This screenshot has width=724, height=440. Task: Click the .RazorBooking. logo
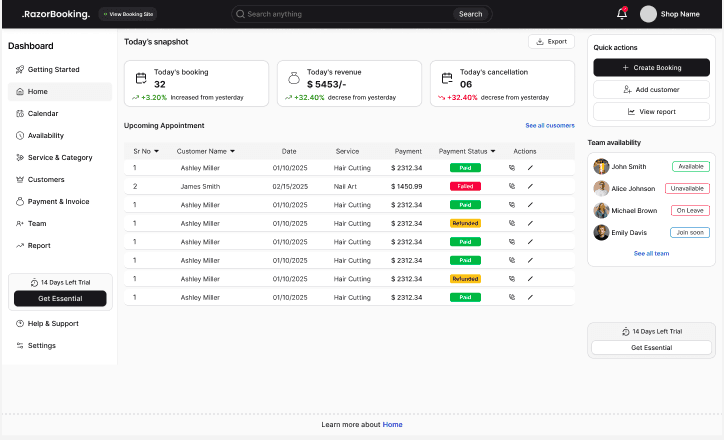pos(56,14)
